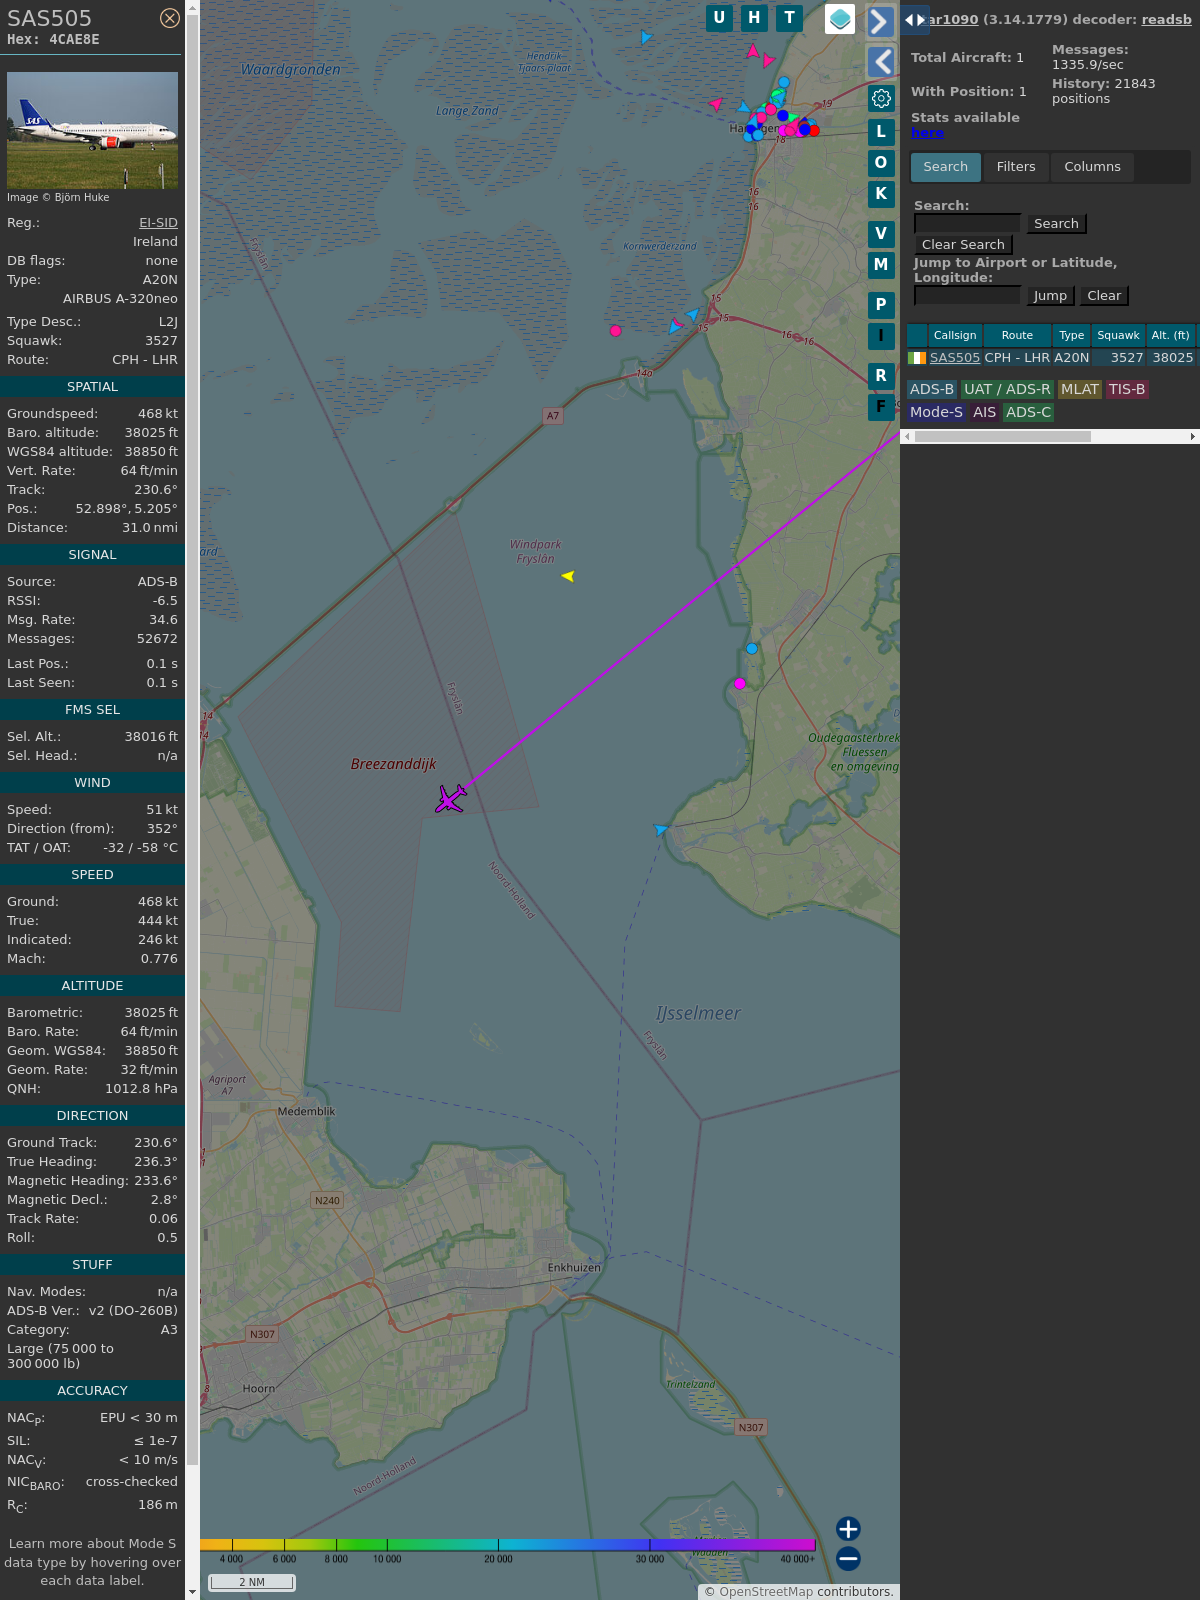The height and width of the screenshot is (1600, 1200).
Task: Open the map layers selector icon
Action: (x=840, y=18)
